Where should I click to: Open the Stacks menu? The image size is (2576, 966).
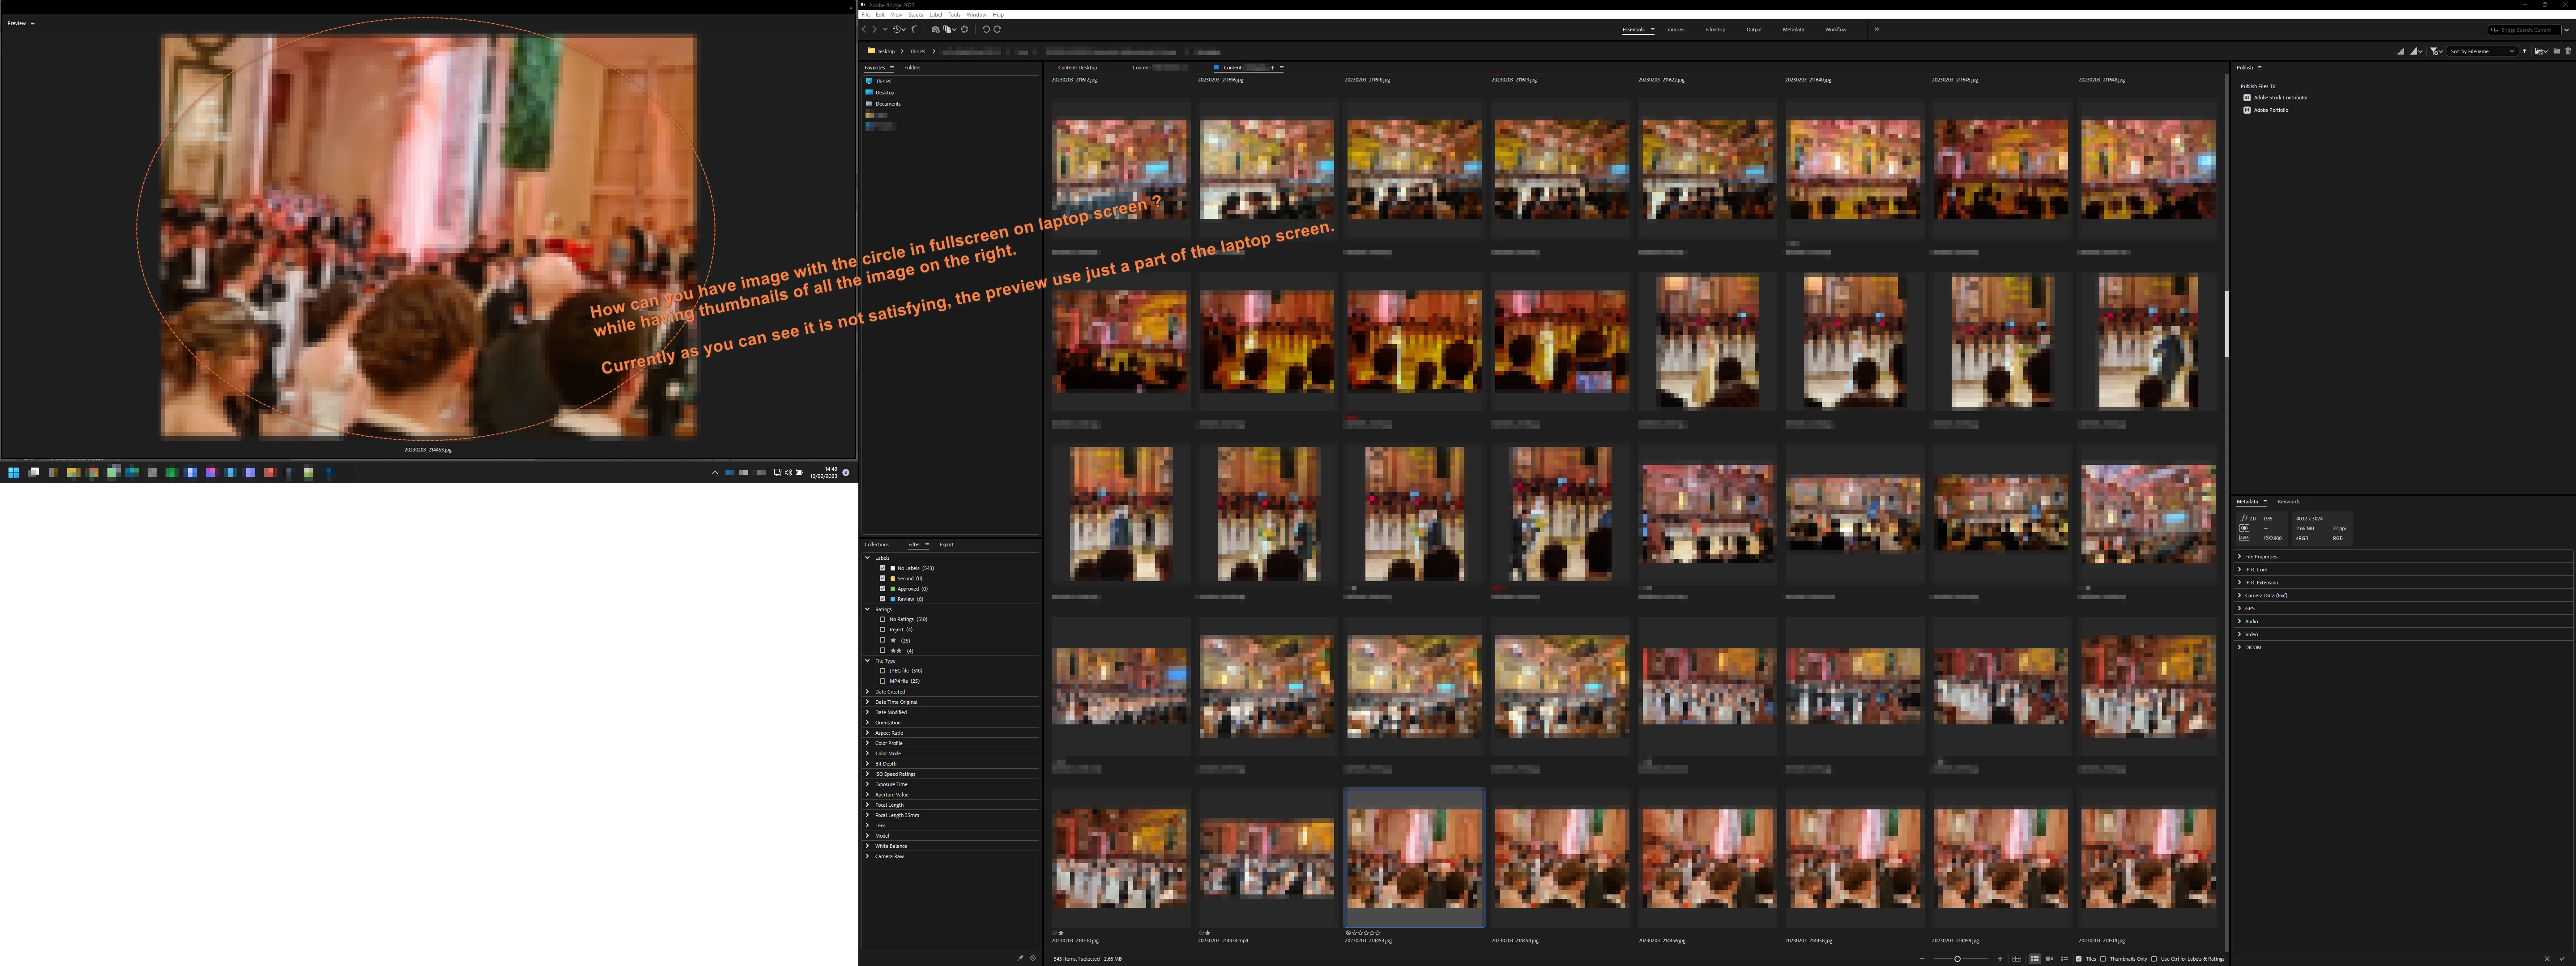pos(915,15)
